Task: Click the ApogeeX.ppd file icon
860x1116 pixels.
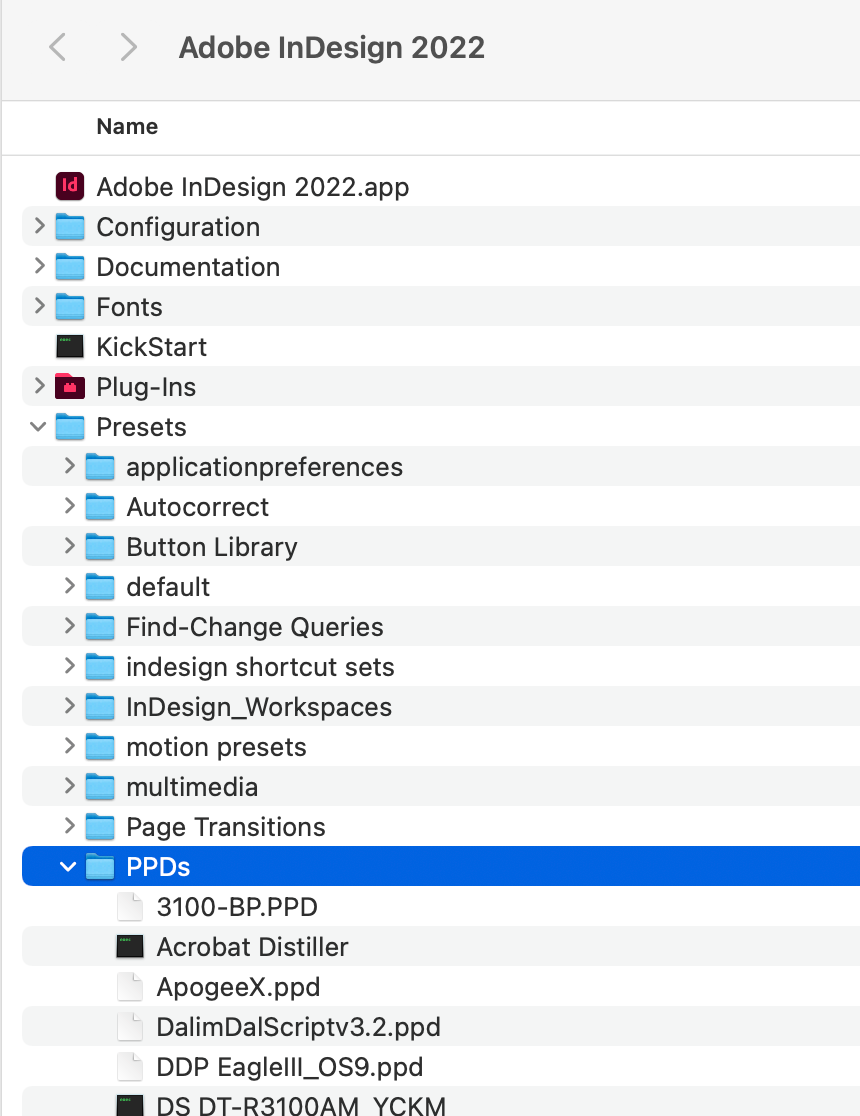Action: (x=130, y=986)
